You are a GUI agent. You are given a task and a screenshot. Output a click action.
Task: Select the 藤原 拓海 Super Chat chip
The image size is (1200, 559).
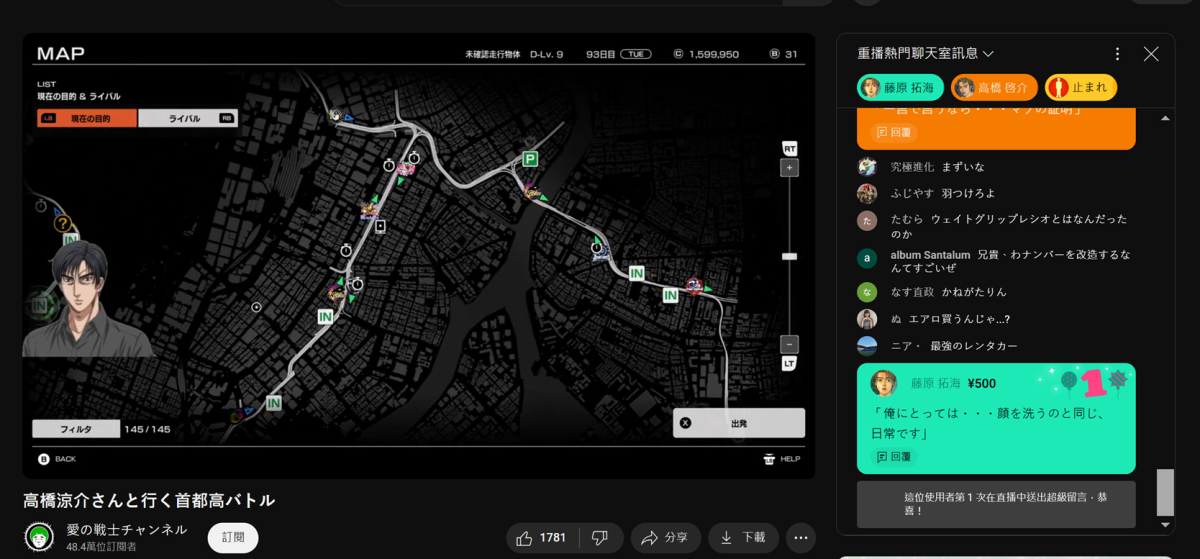898,88
